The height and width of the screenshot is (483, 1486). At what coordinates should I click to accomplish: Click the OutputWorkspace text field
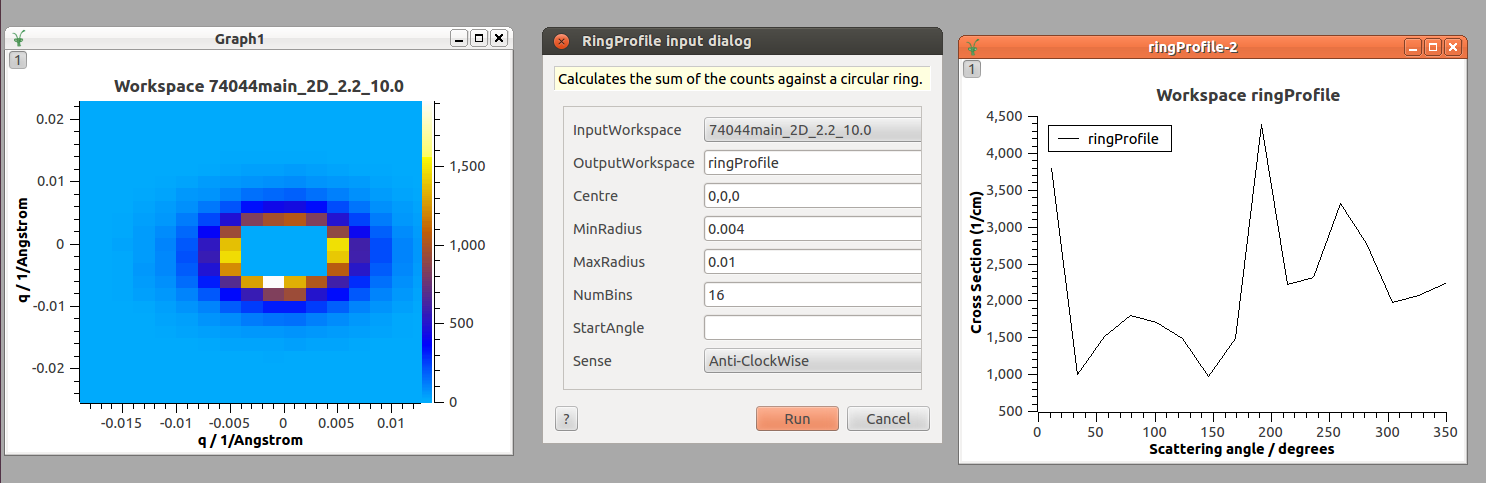click(812, 162)
